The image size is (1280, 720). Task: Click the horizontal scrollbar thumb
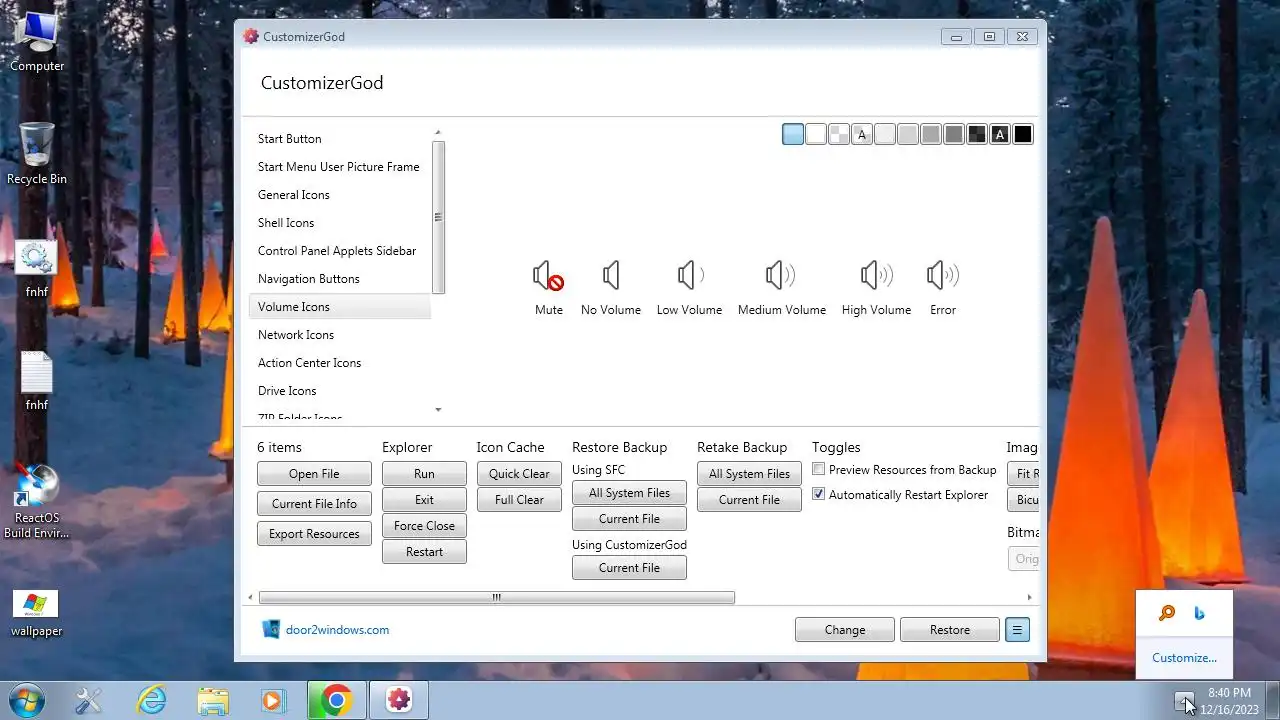pos(496,597)
